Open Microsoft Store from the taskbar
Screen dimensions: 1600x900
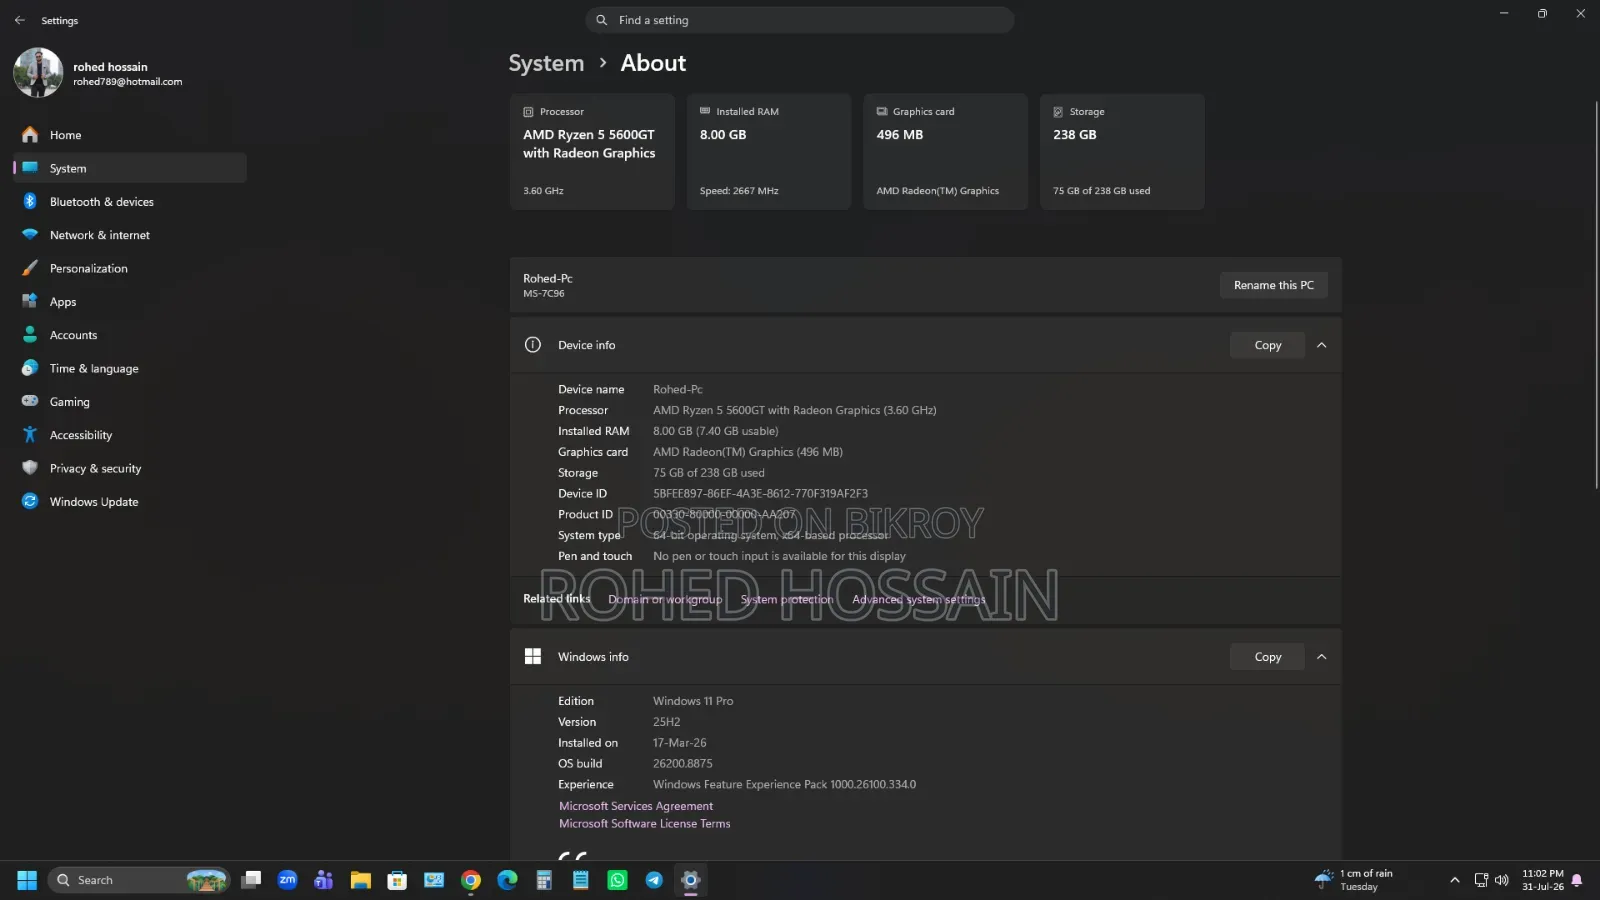(x=397, y=880)
